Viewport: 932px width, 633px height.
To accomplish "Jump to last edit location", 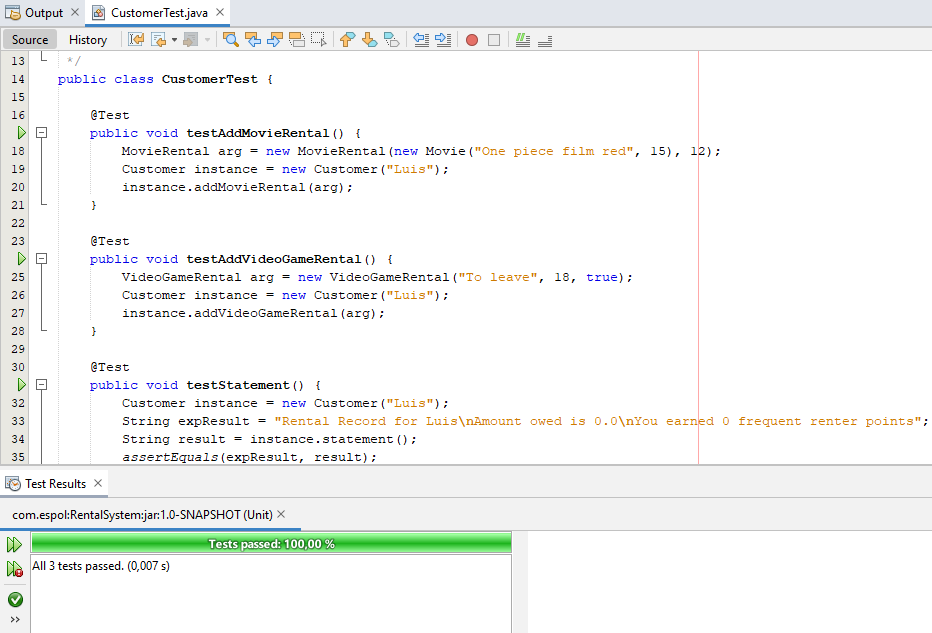I will point(138,40).
